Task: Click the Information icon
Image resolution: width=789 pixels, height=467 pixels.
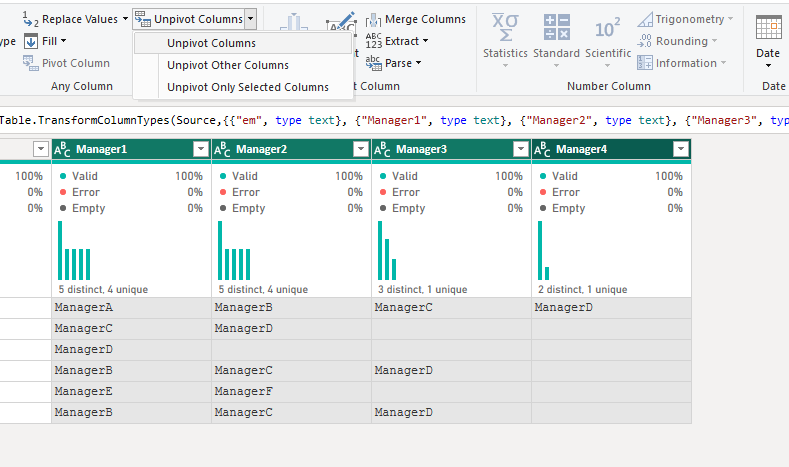Action: (x=645, y=63)
